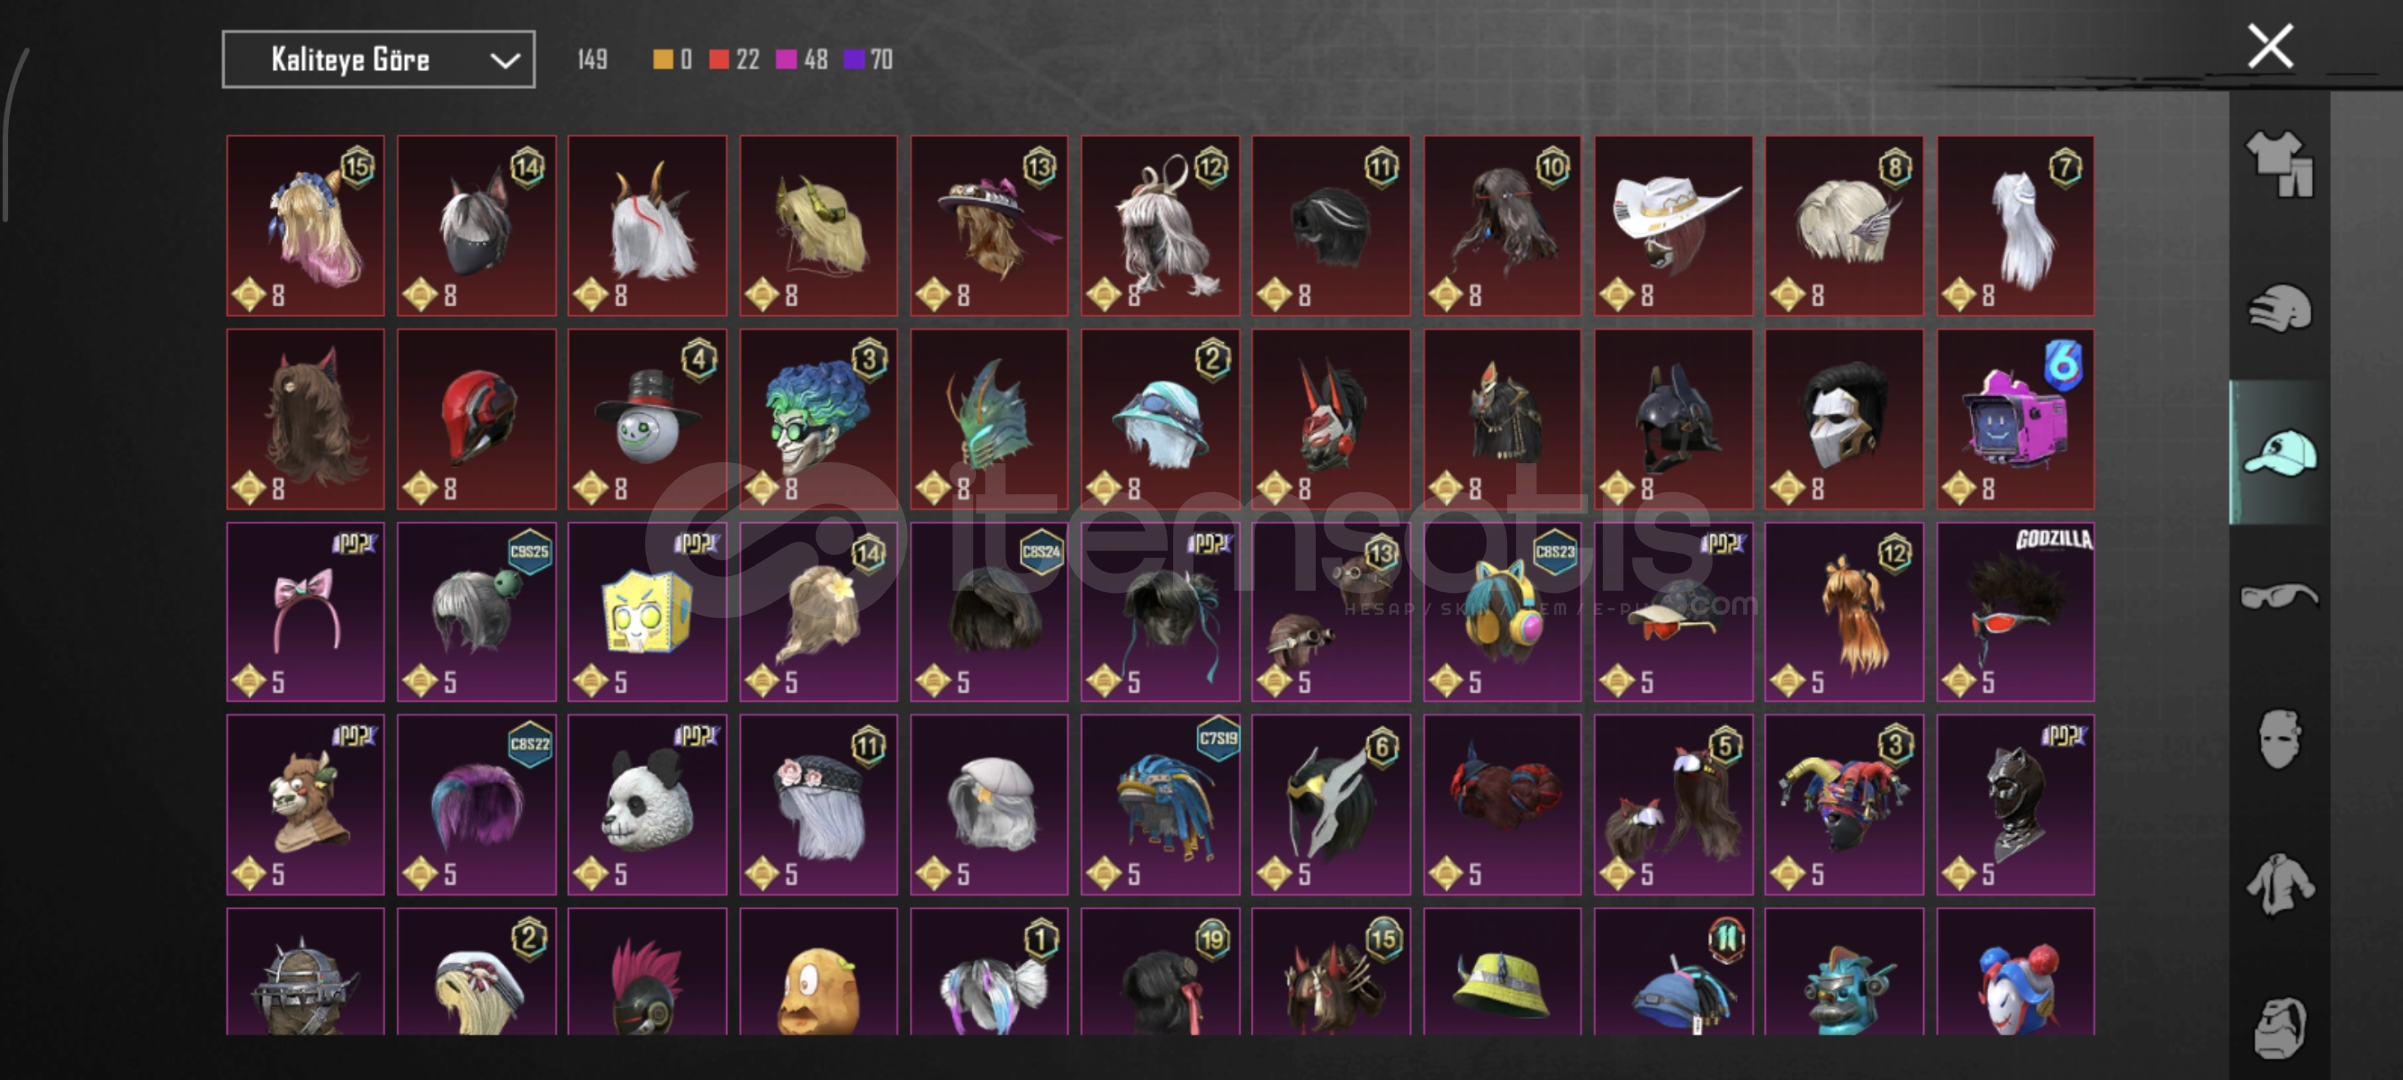This screenshot has height=1080, width=2403.
Task: Select the green-haired joker mask item
Action: click(818, 419)
